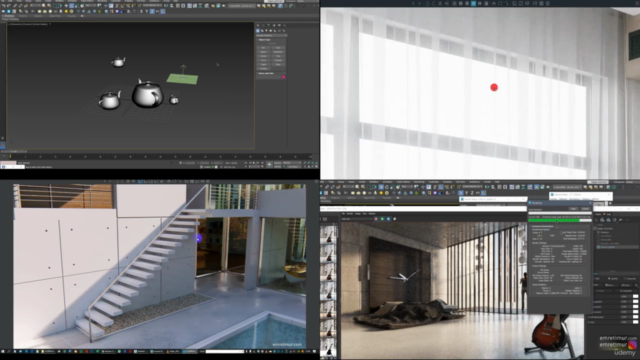Image resolution: width=640 pixels, height=360 pixels.
Task: Select first render history thumbnail in frame buffer
Action: 328,236
